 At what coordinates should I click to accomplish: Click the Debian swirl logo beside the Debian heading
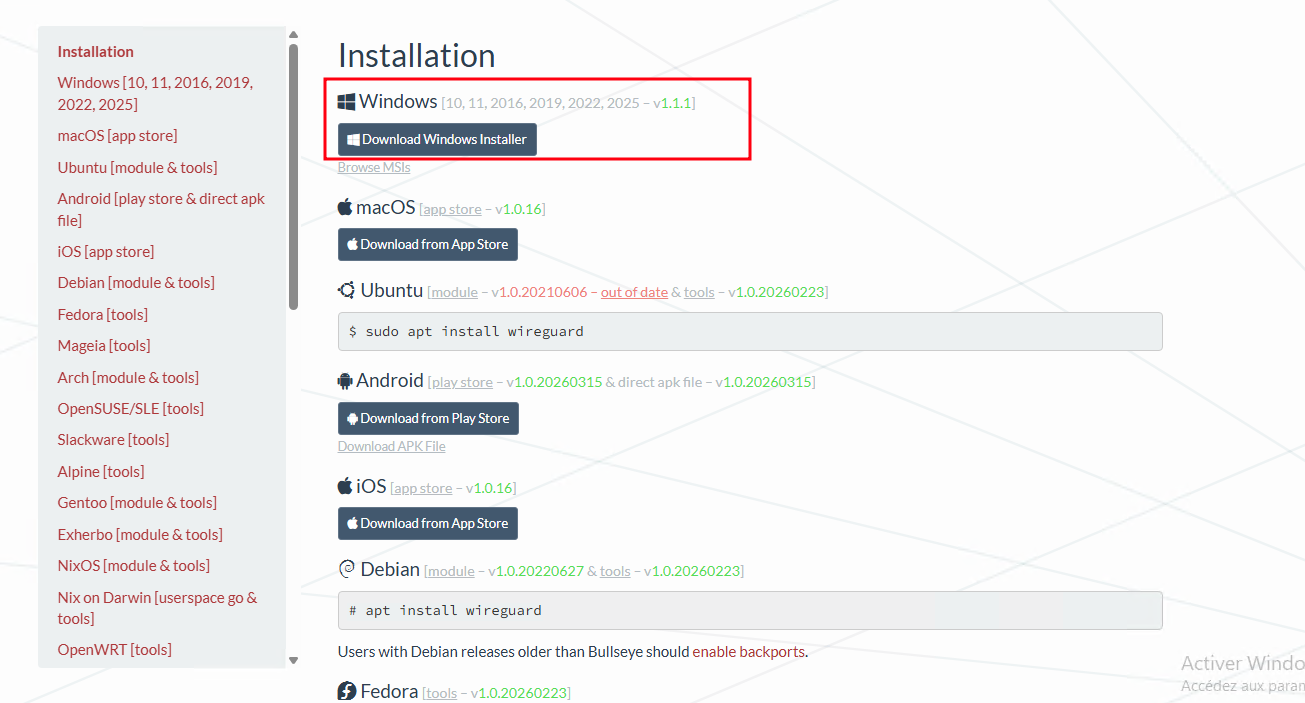[347, 569]
